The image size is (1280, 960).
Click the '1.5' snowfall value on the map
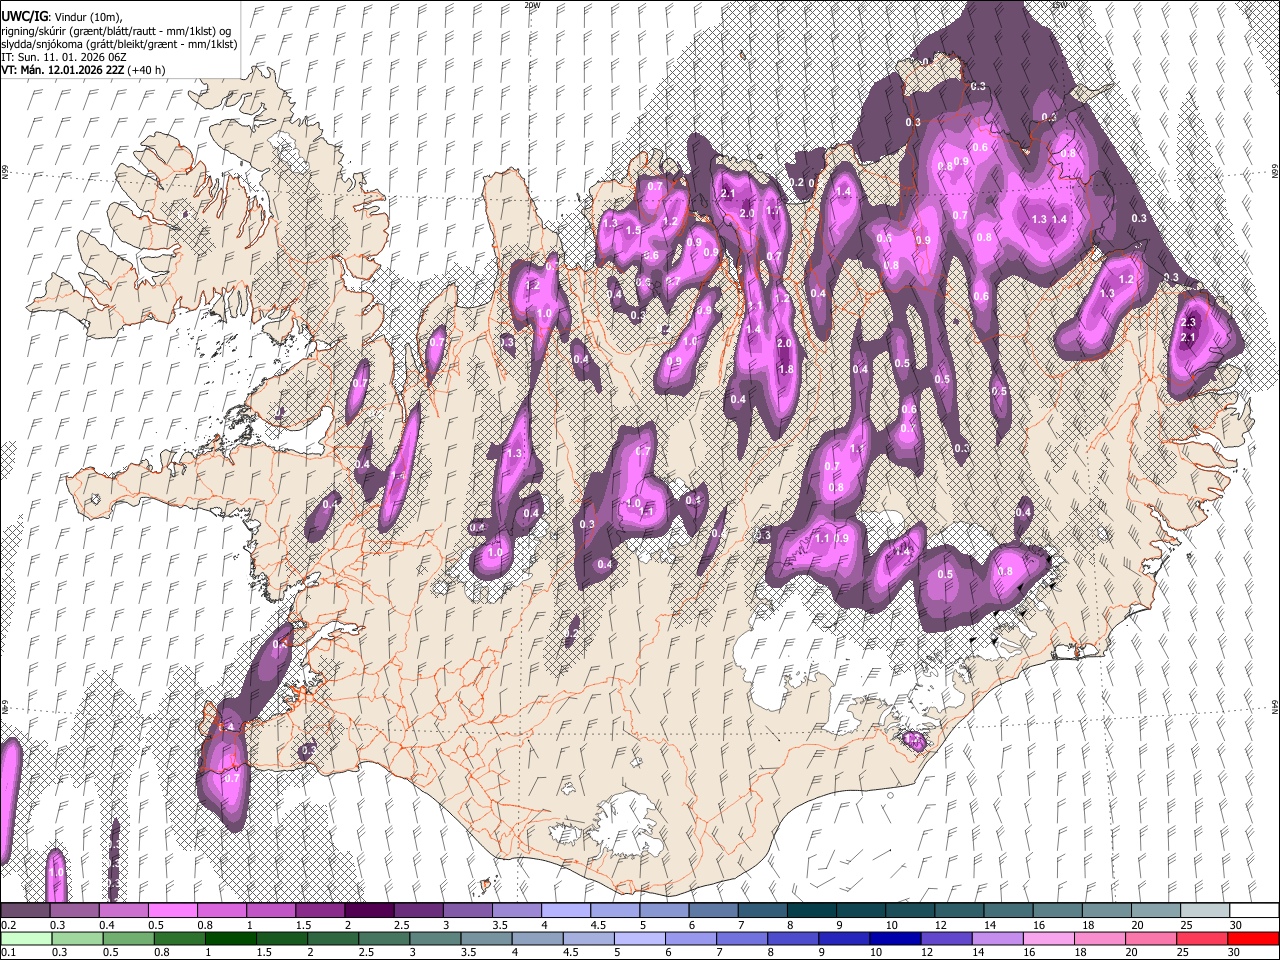pos(633,231)
